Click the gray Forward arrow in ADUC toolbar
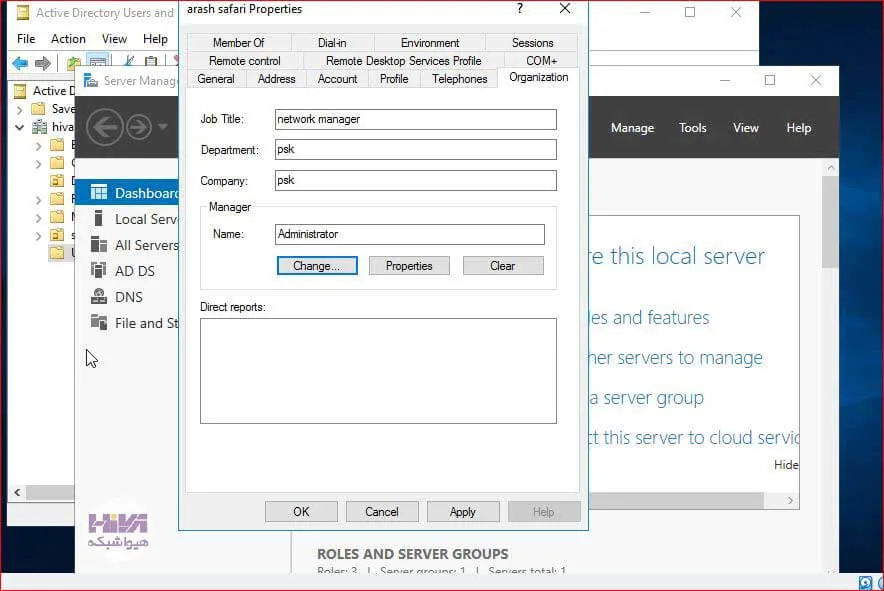This screenshot has width=884, height=591. tap(43, 63)
